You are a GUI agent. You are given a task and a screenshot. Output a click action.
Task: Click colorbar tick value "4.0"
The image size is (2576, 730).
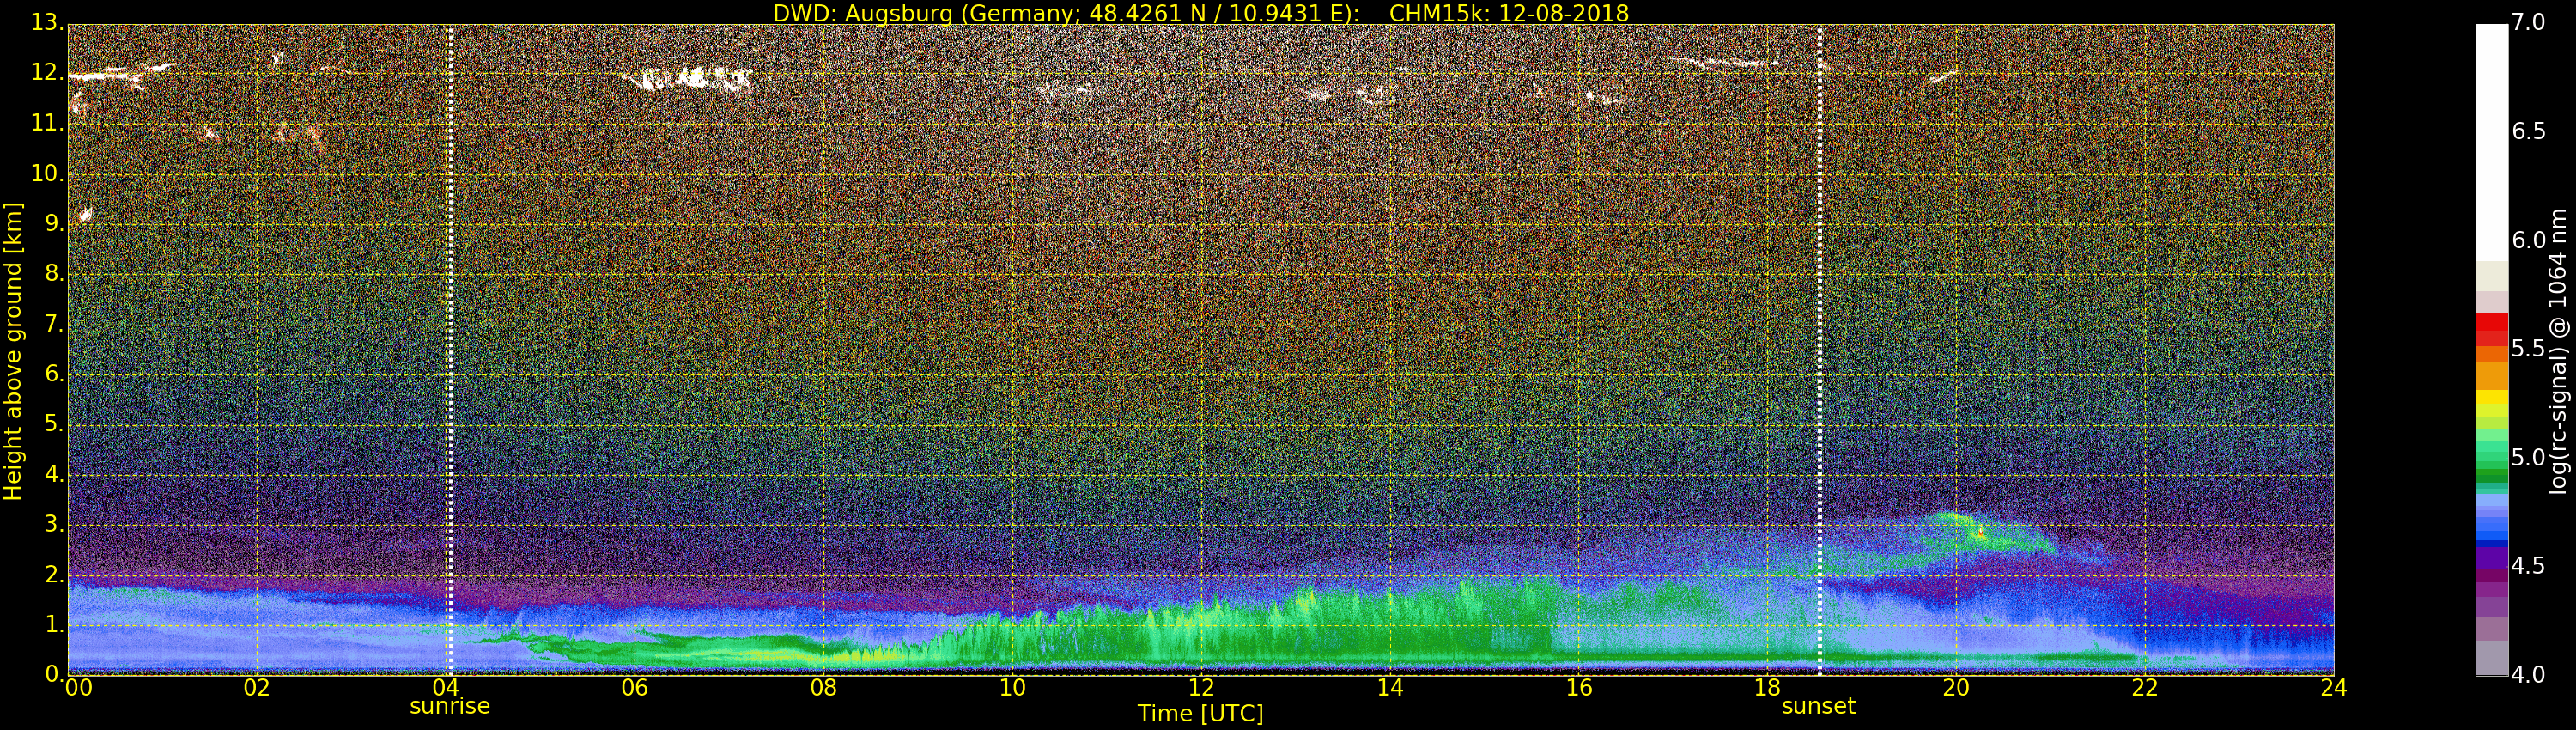pos(2528,675)
